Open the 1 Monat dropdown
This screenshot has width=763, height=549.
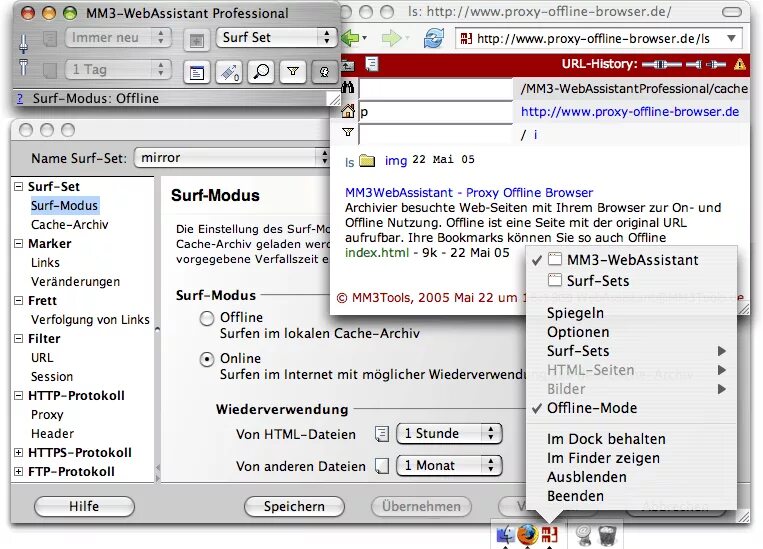(449, 465)
